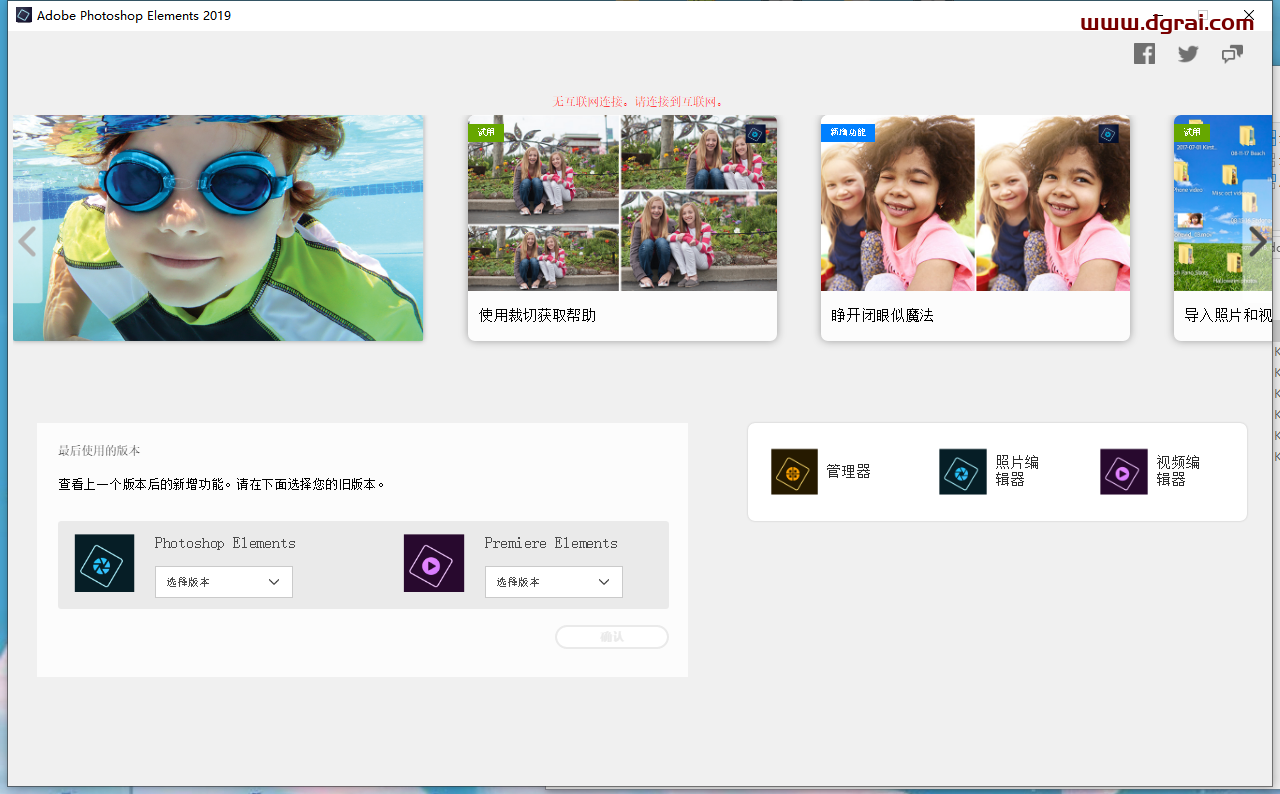The width and height of the screenshot is (1280, 794).
Task: Open the 导入照片和视频 card thumbnail
Action: (x=1223, y=203)
